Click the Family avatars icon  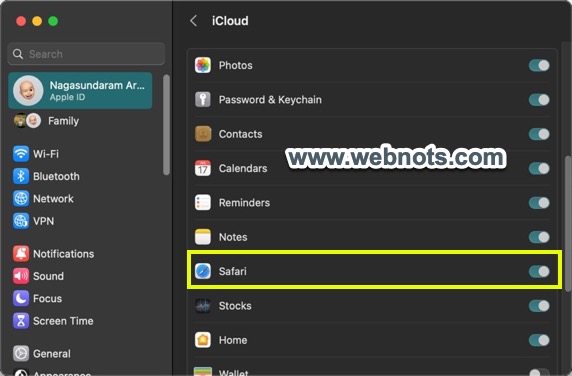(27, 121)
